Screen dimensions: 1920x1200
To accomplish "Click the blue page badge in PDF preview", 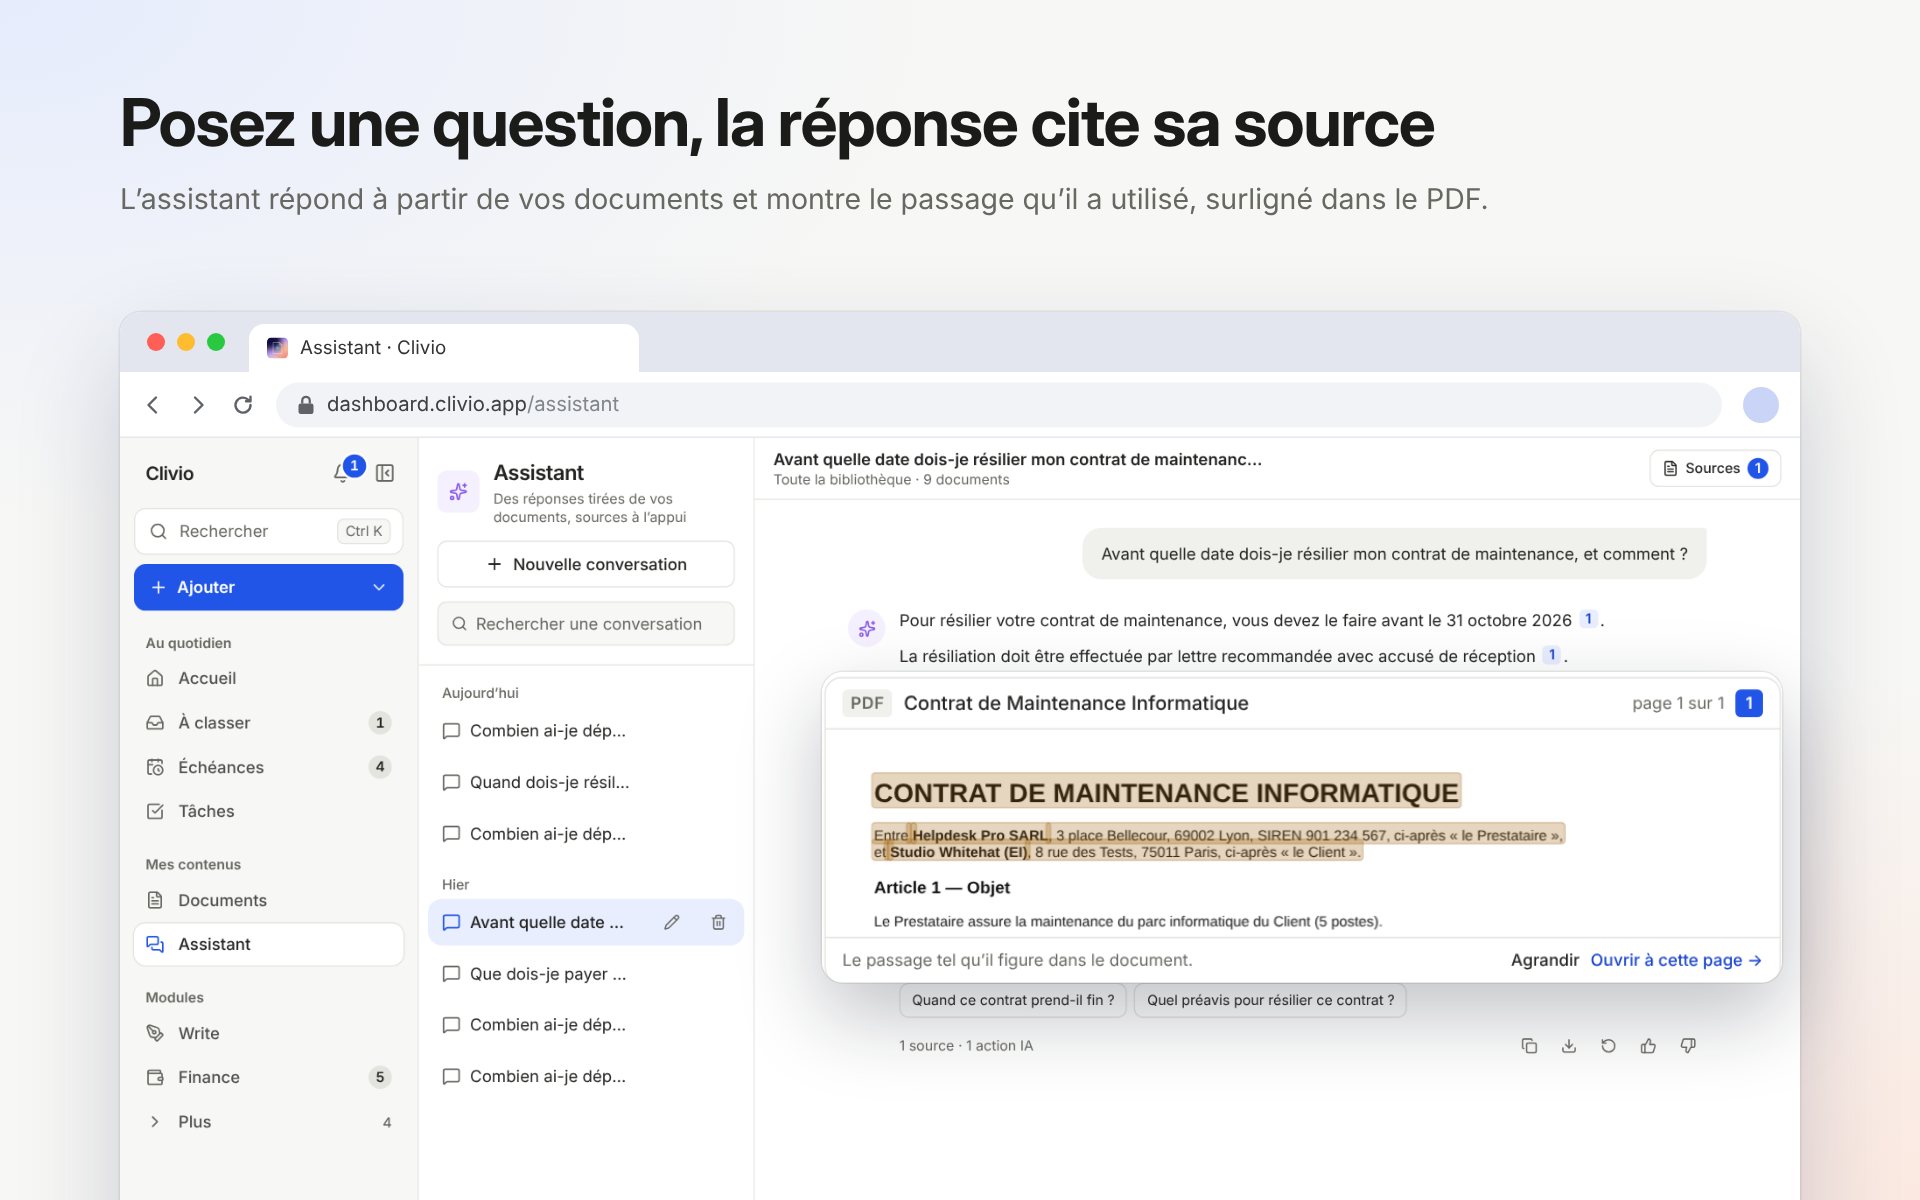I will 1749,703.
